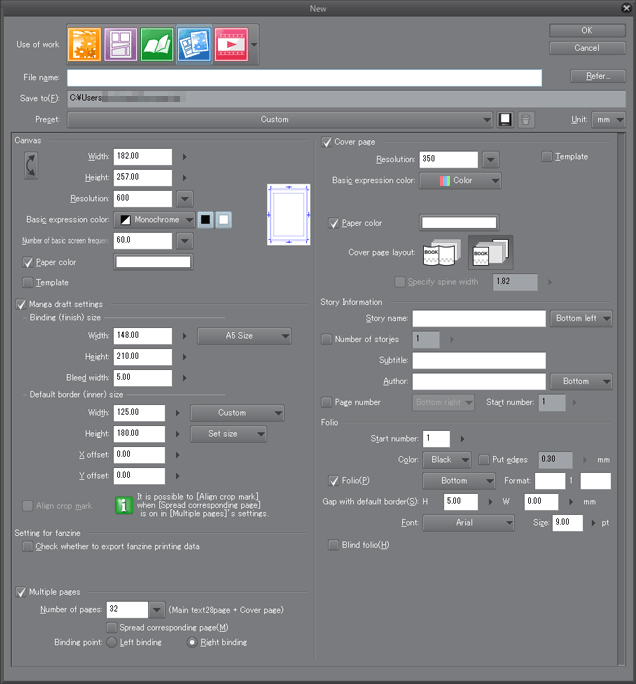The height and width of the screenshot is (684, 636).
Task: Open font Size slider arrow
Action: pyautogui.click(x=593, y=523)
